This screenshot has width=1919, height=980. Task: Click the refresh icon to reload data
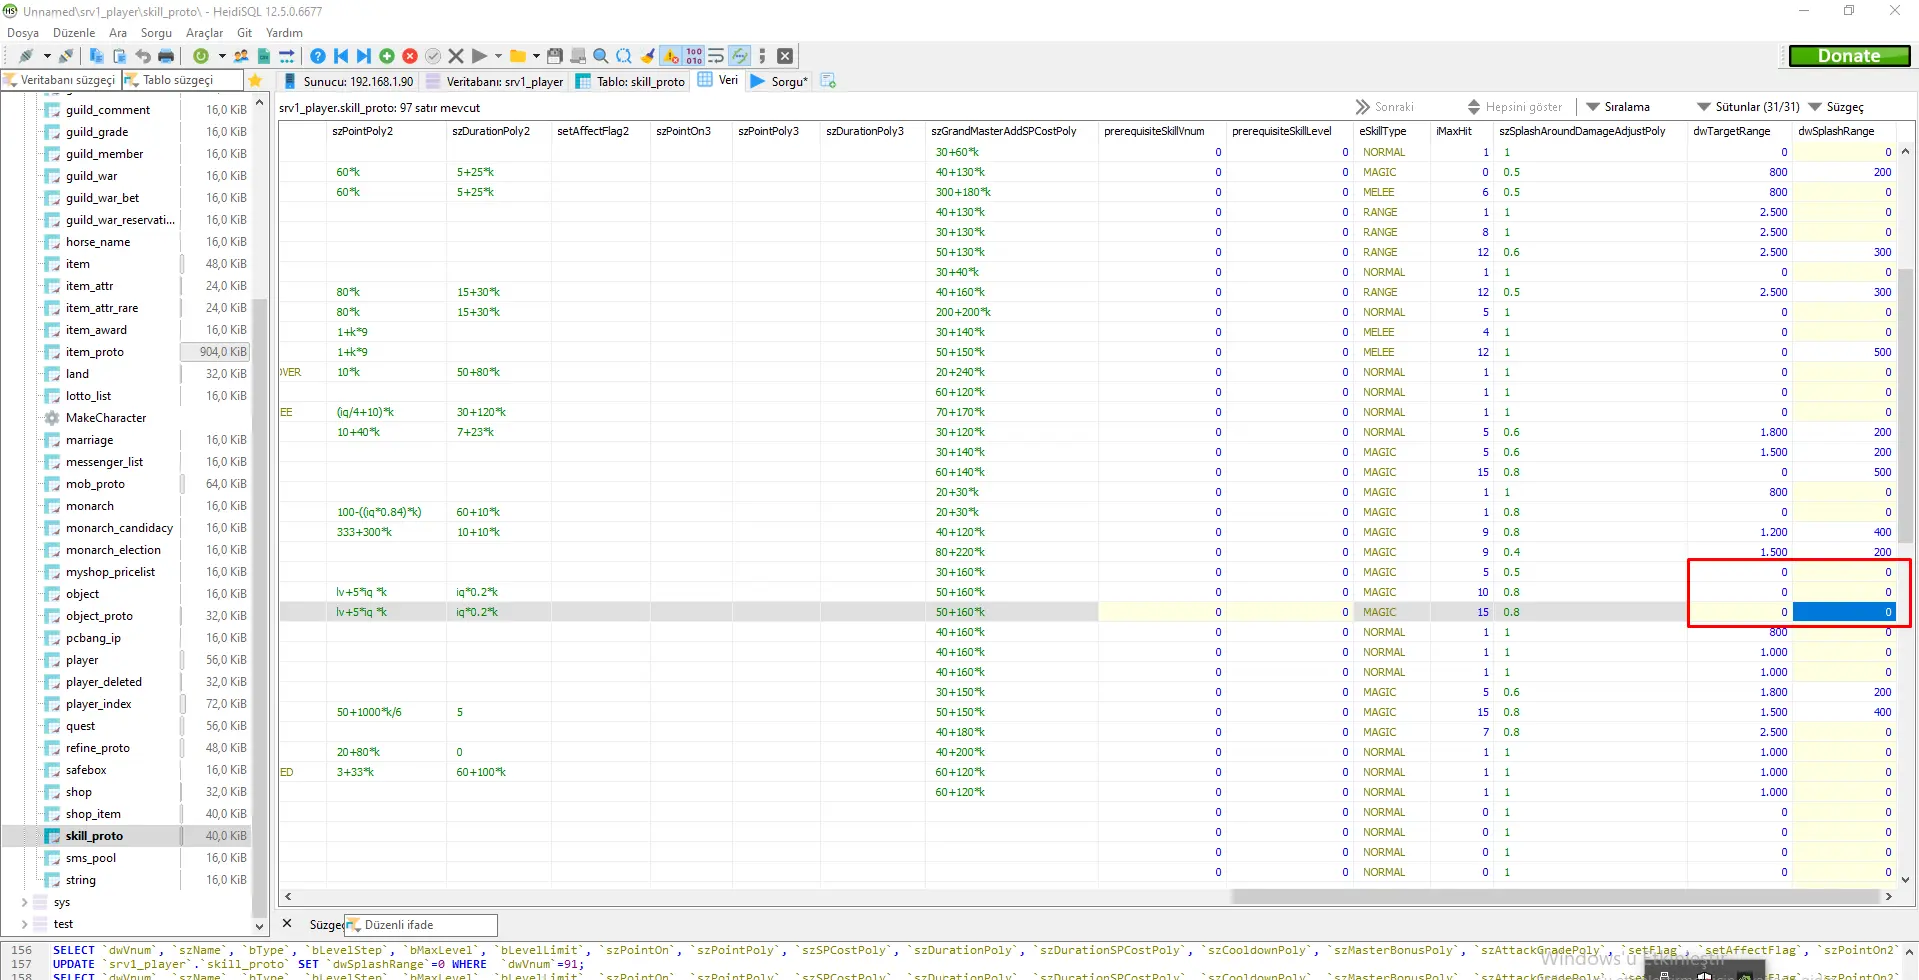(200, 56)
